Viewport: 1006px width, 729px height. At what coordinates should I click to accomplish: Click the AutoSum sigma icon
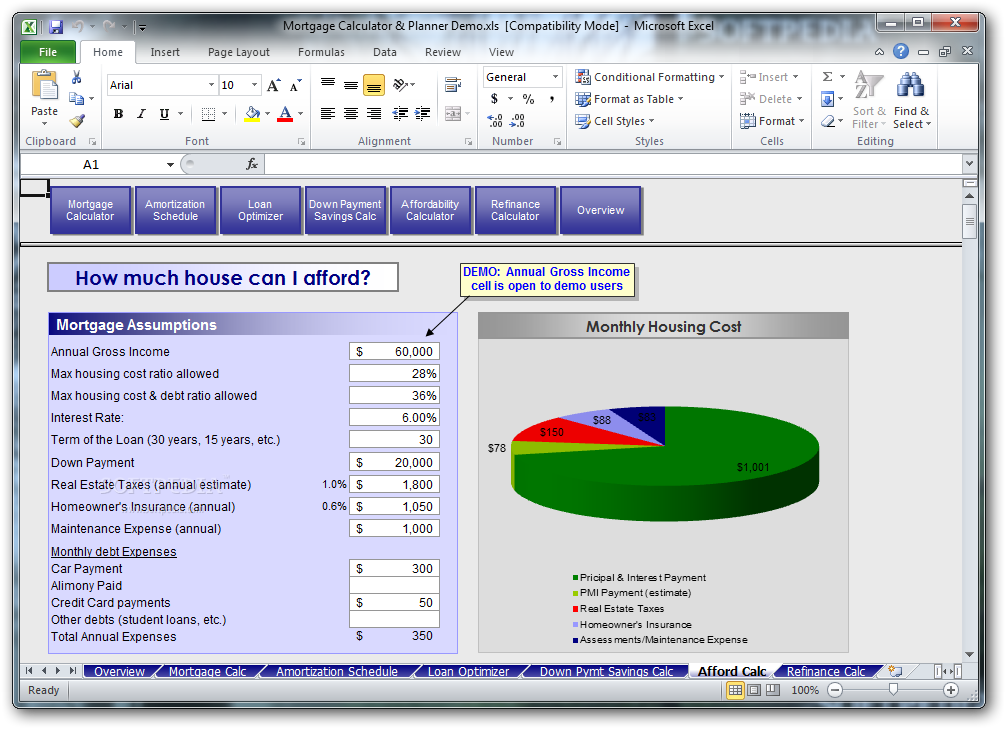(828, 77)
